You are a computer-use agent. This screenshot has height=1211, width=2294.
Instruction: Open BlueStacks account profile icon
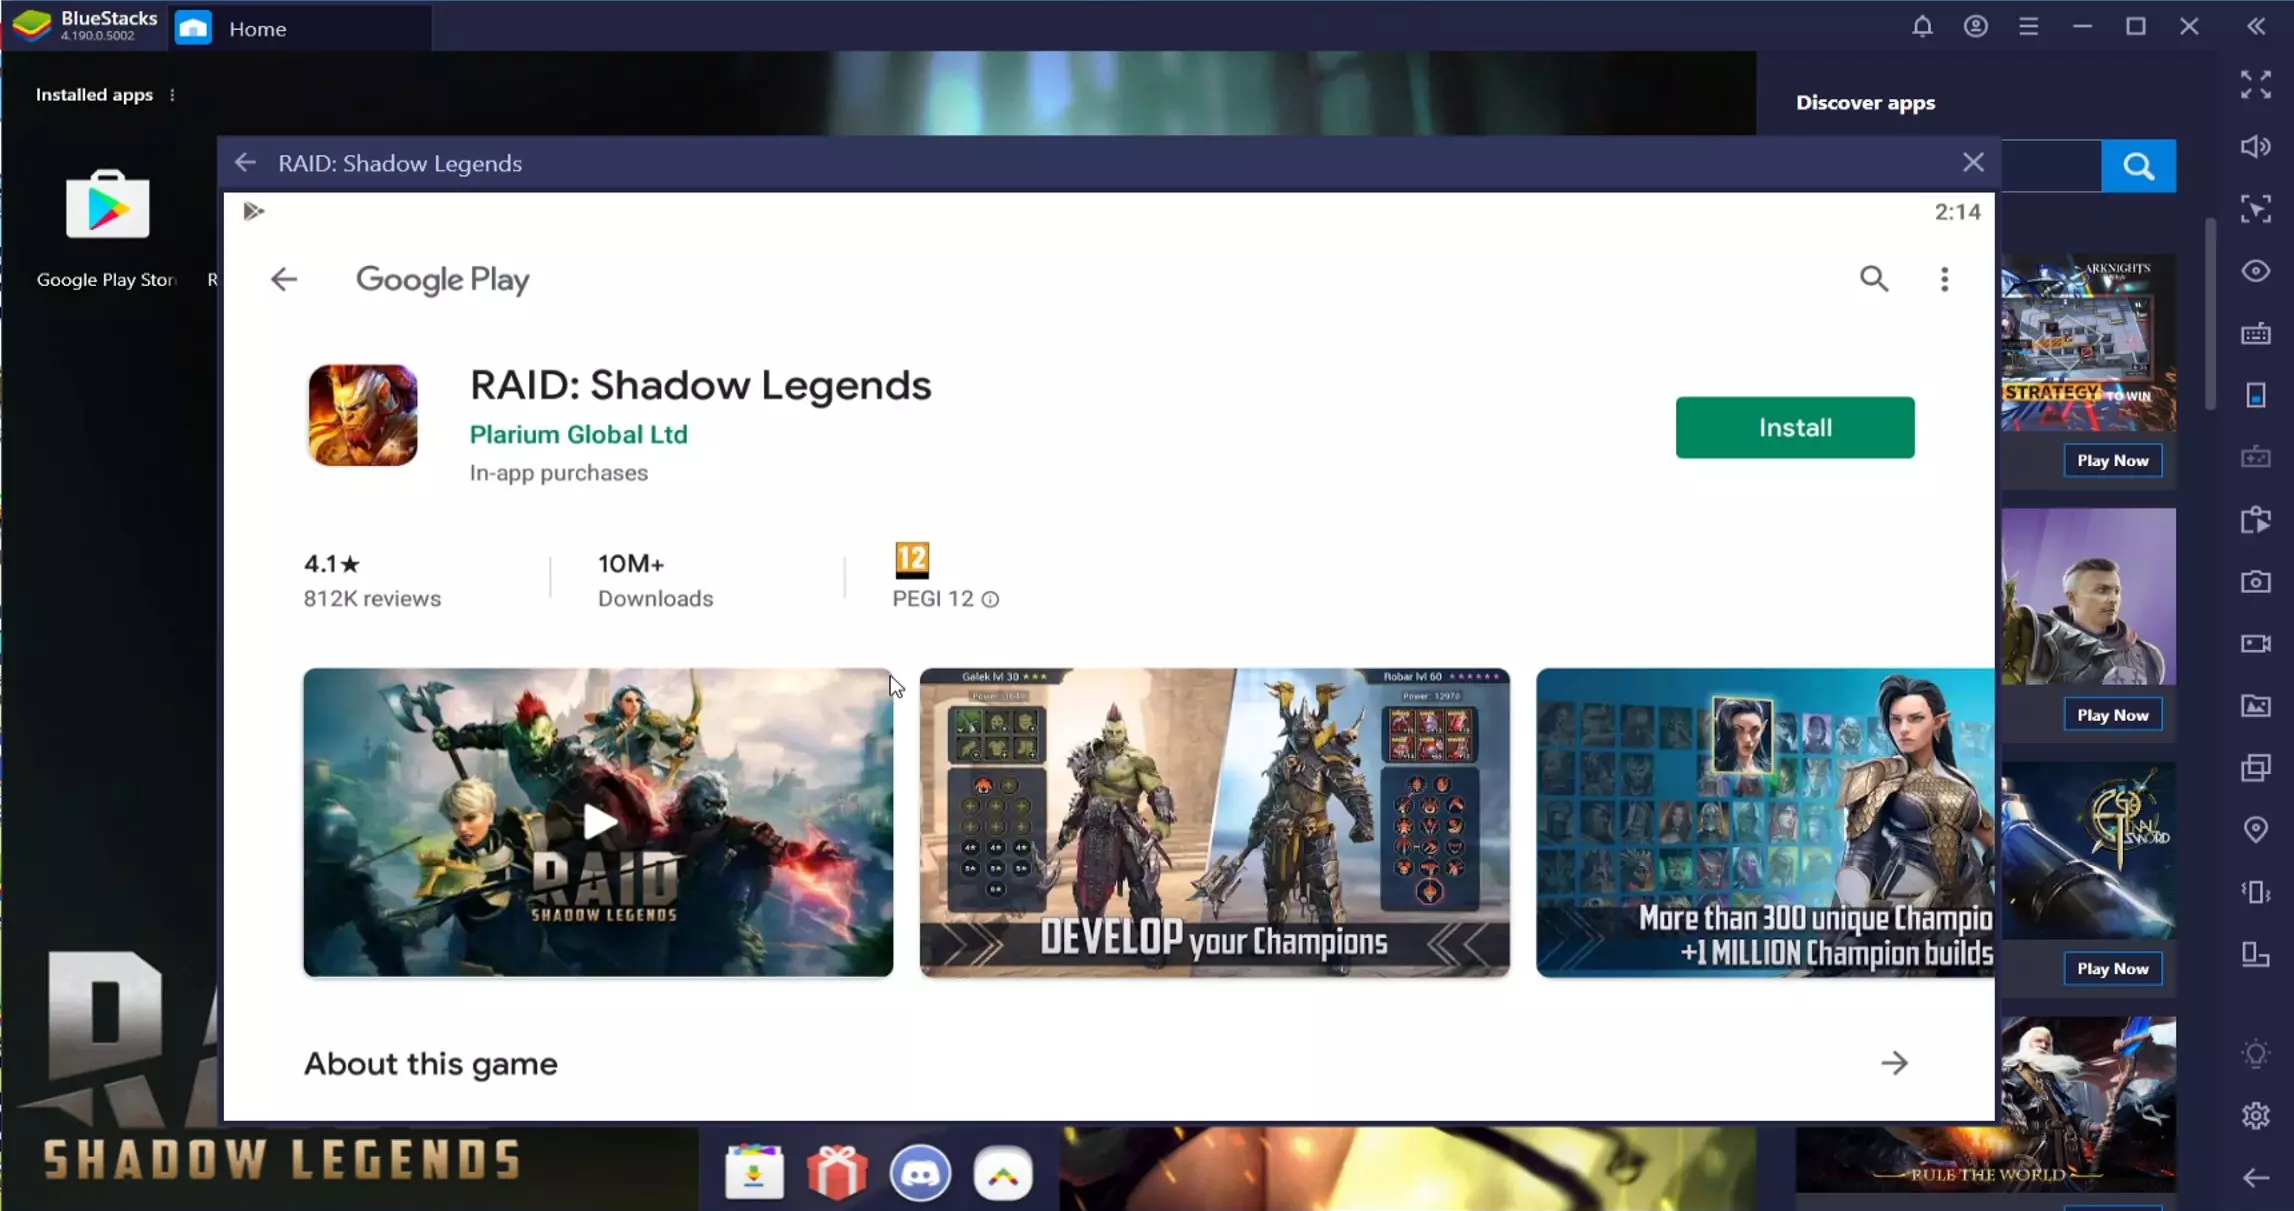click(1975, 27)
